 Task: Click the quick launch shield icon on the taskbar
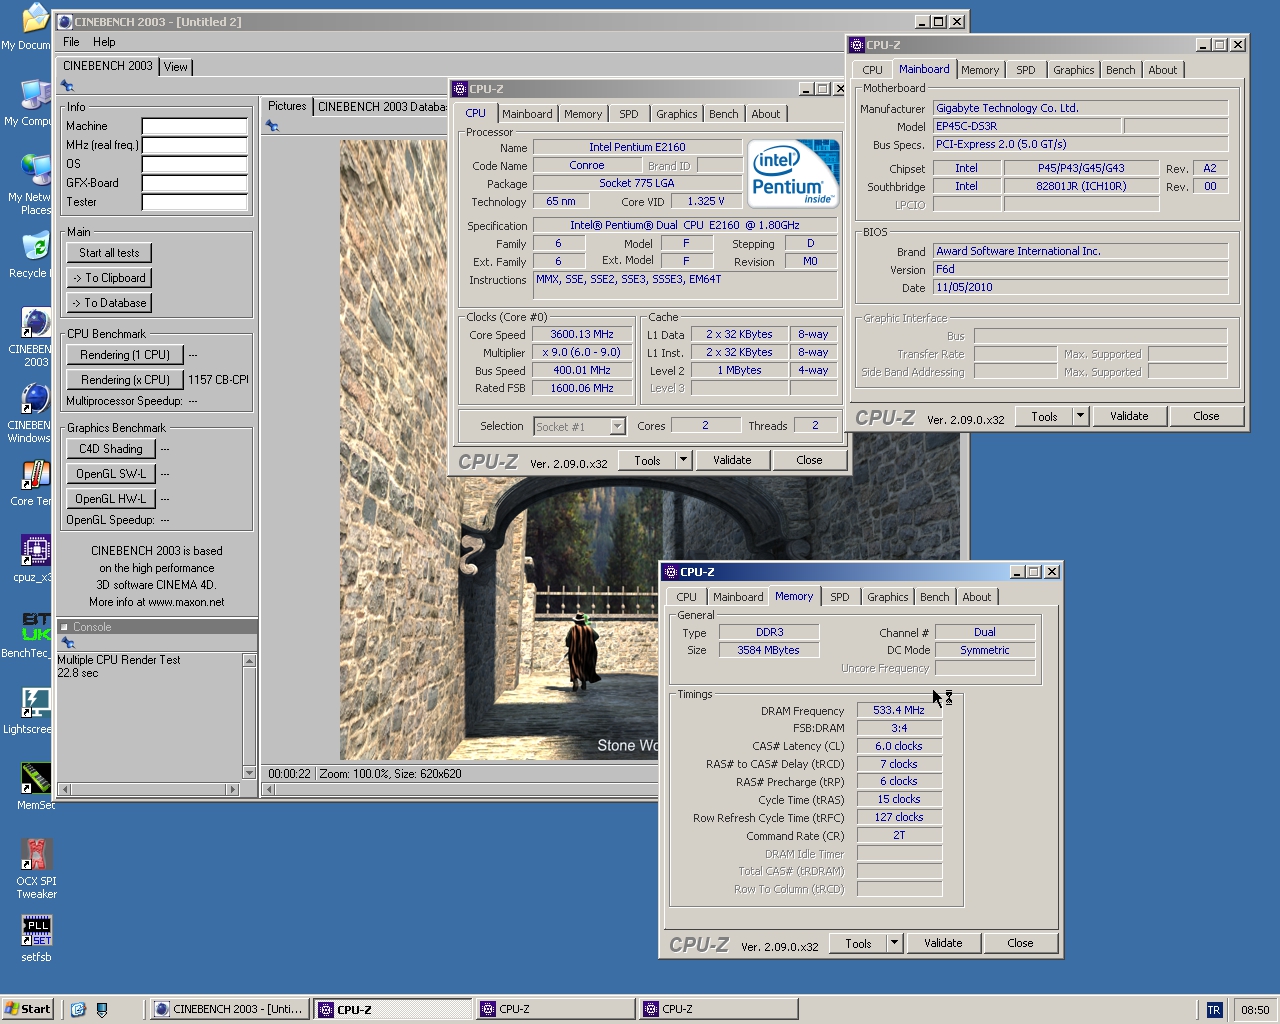click(x=102, y=1009)
